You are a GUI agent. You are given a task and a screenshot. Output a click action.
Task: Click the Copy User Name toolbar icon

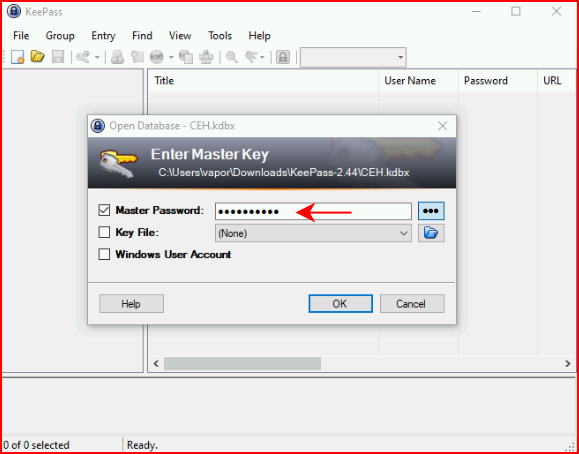click(x=117, y=57)
